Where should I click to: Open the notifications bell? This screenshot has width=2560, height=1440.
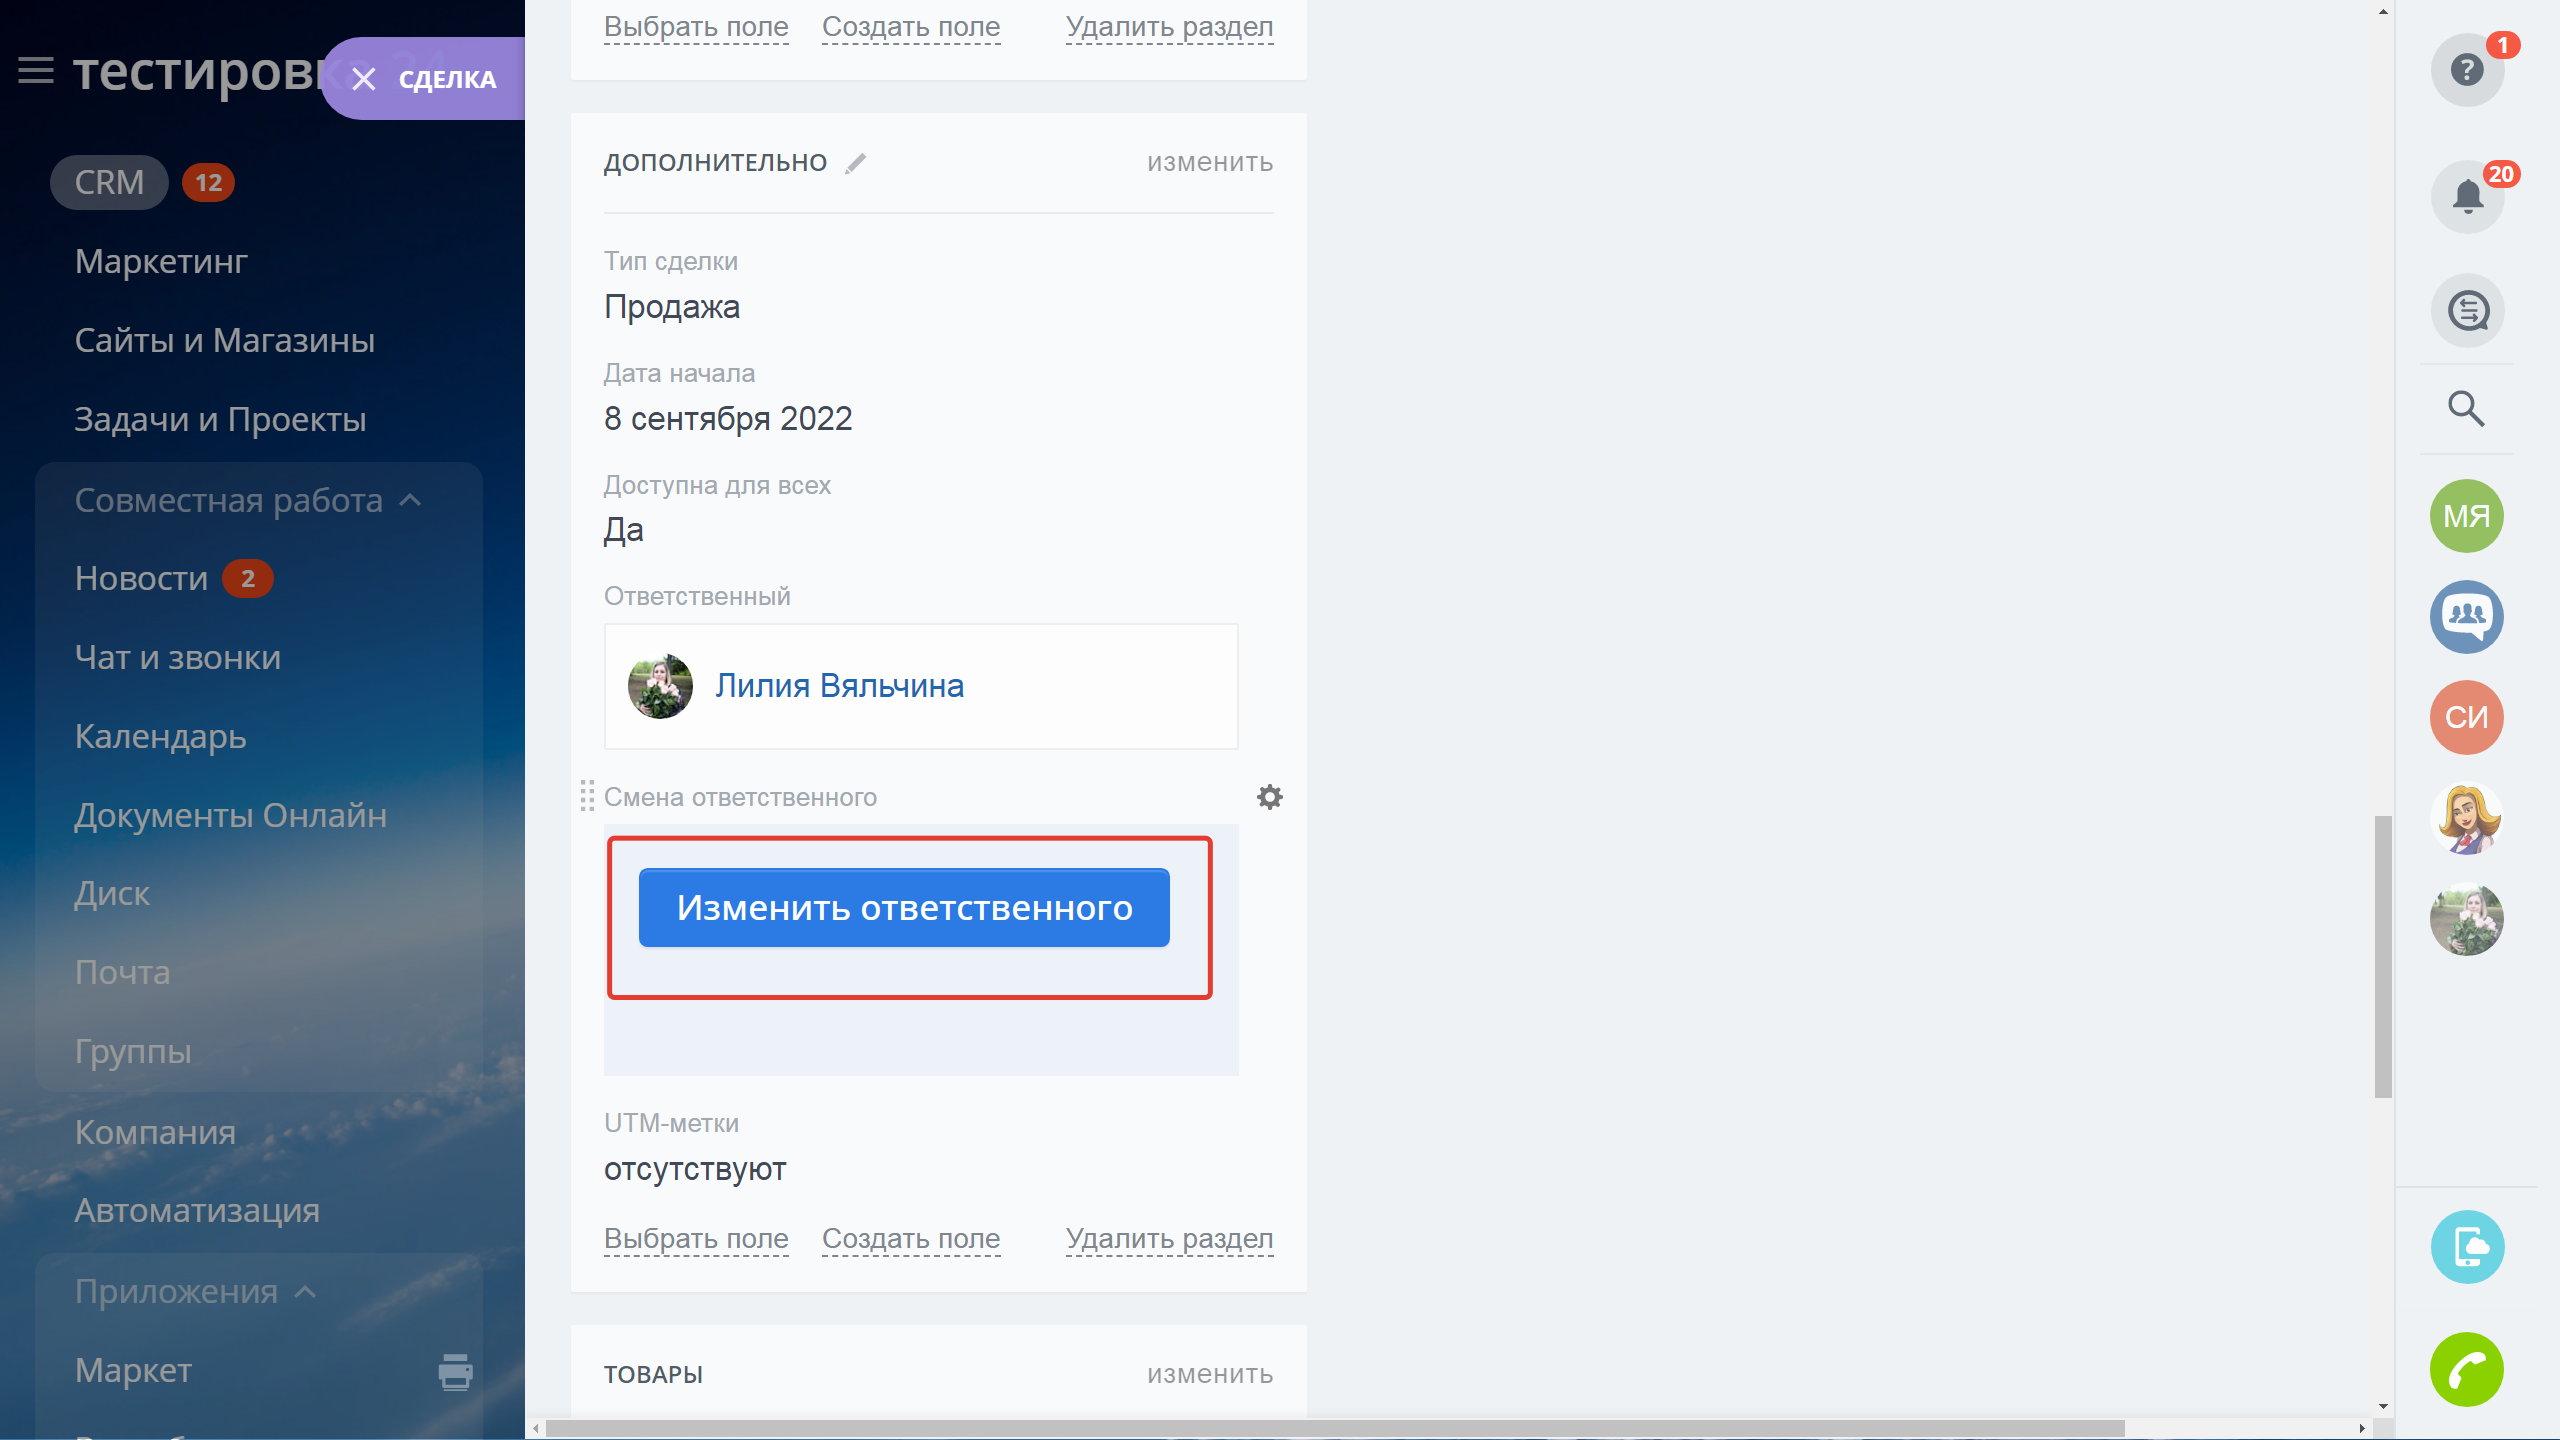click(x=2466, y=196)
